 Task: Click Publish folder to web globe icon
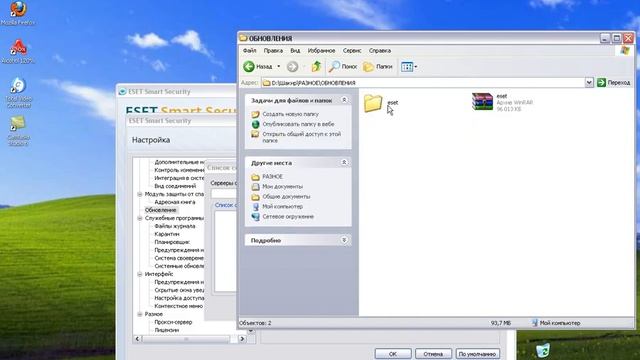256,124
